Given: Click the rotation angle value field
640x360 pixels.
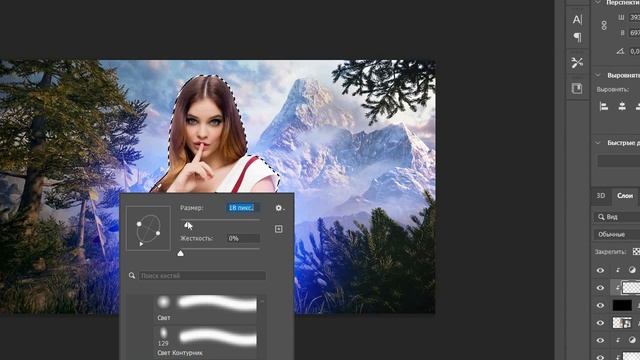Looking at the screenshot, I should 634,51.
